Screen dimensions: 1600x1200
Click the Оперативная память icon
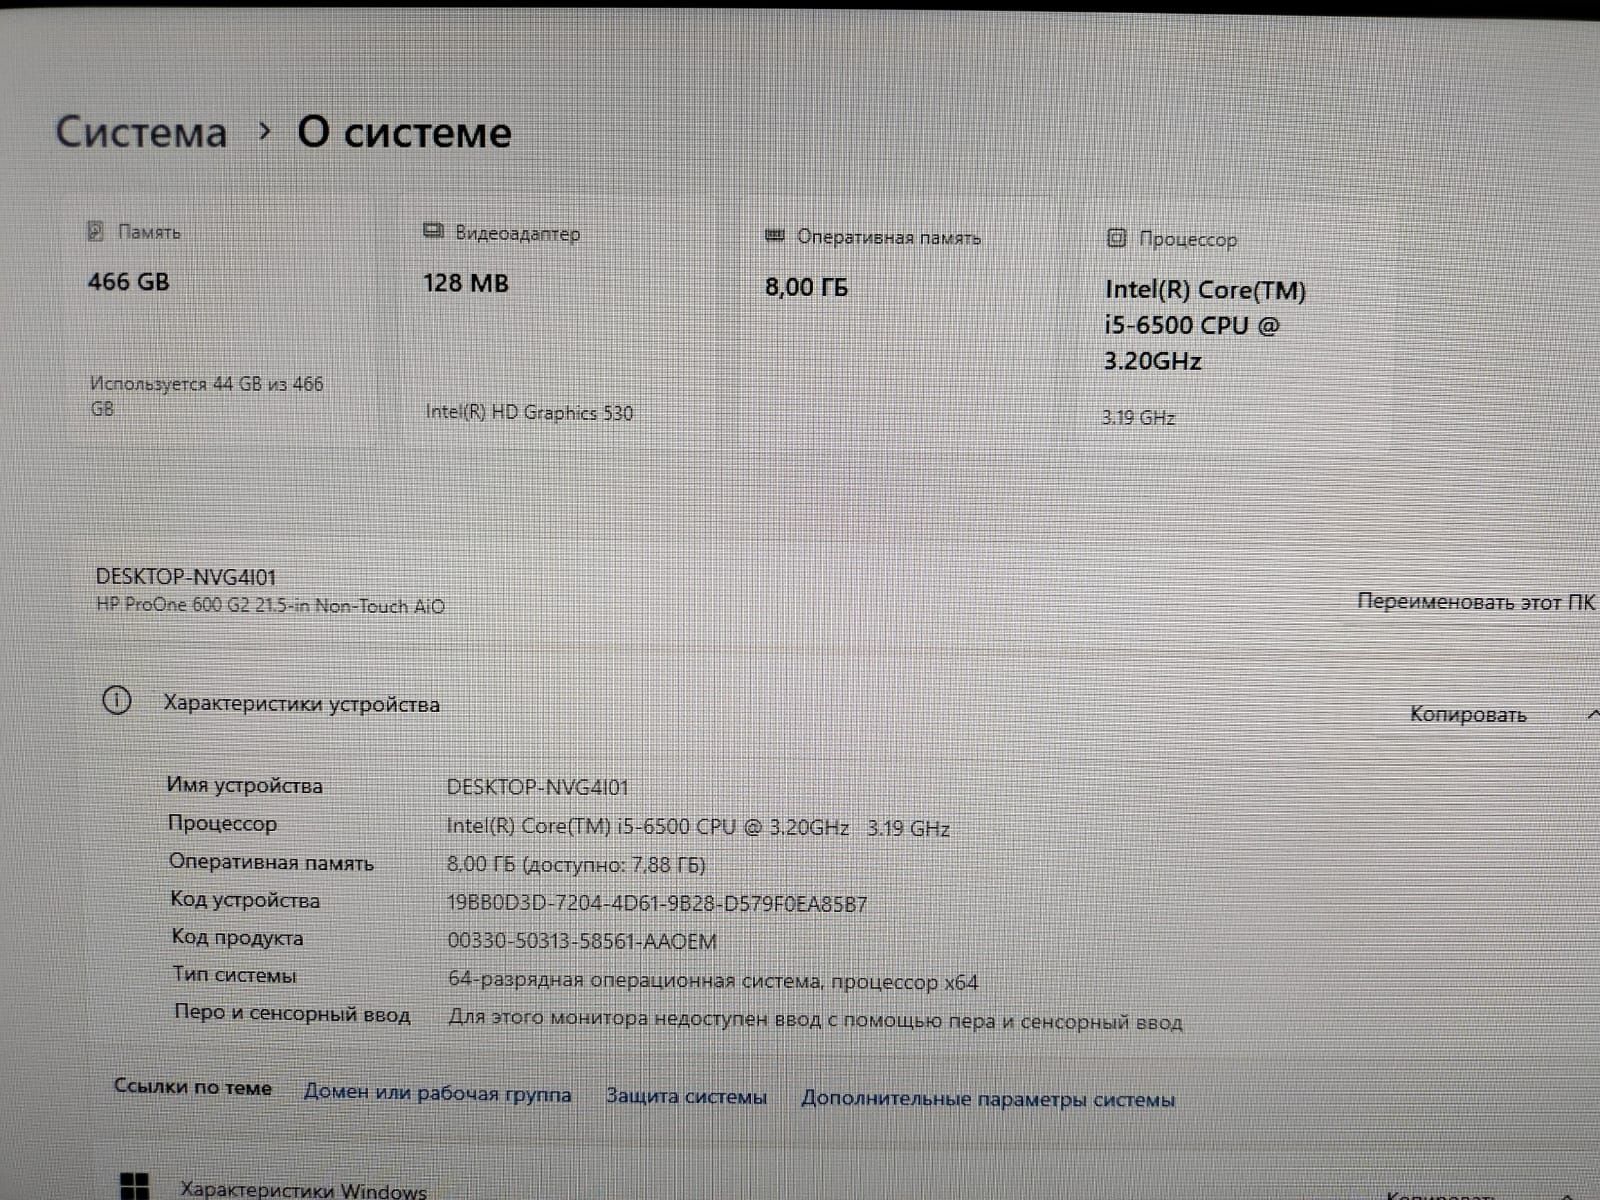coord(774,236)
